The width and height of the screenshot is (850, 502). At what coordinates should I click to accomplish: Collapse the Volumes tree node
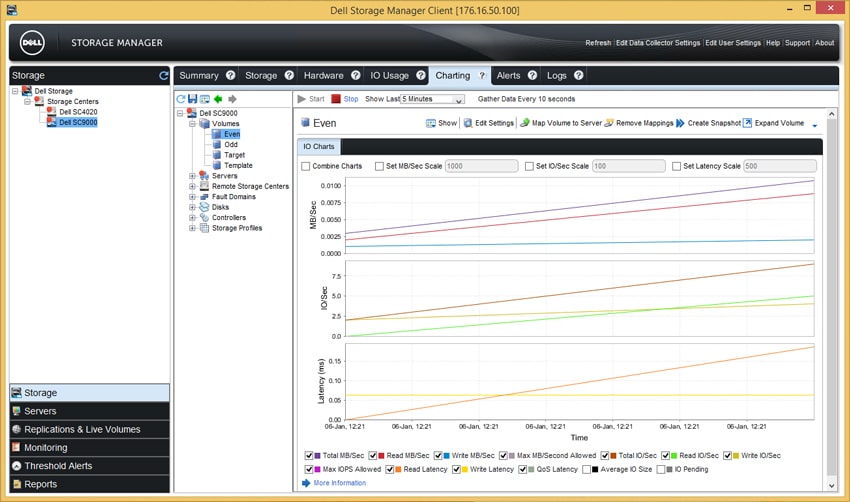click(x=192, y=124)
